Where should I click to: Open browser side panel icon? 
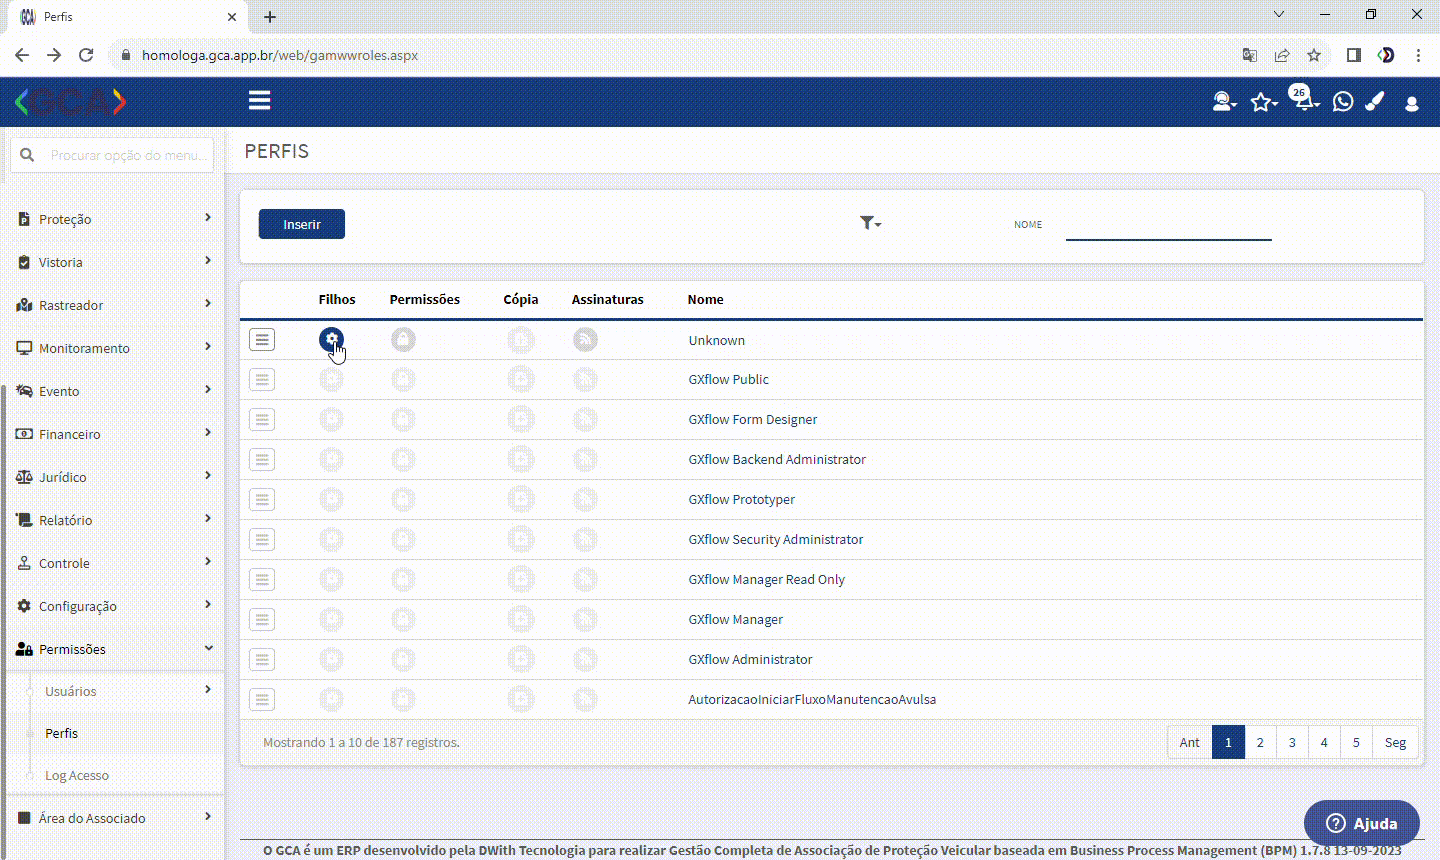1353,56
